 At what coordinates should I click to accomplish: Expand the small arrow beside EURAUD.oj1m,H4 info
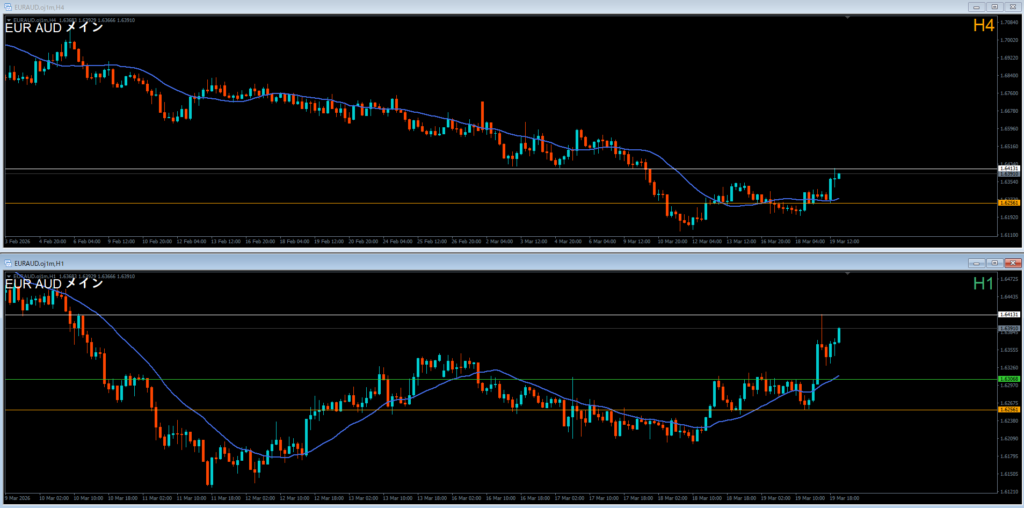9,19
